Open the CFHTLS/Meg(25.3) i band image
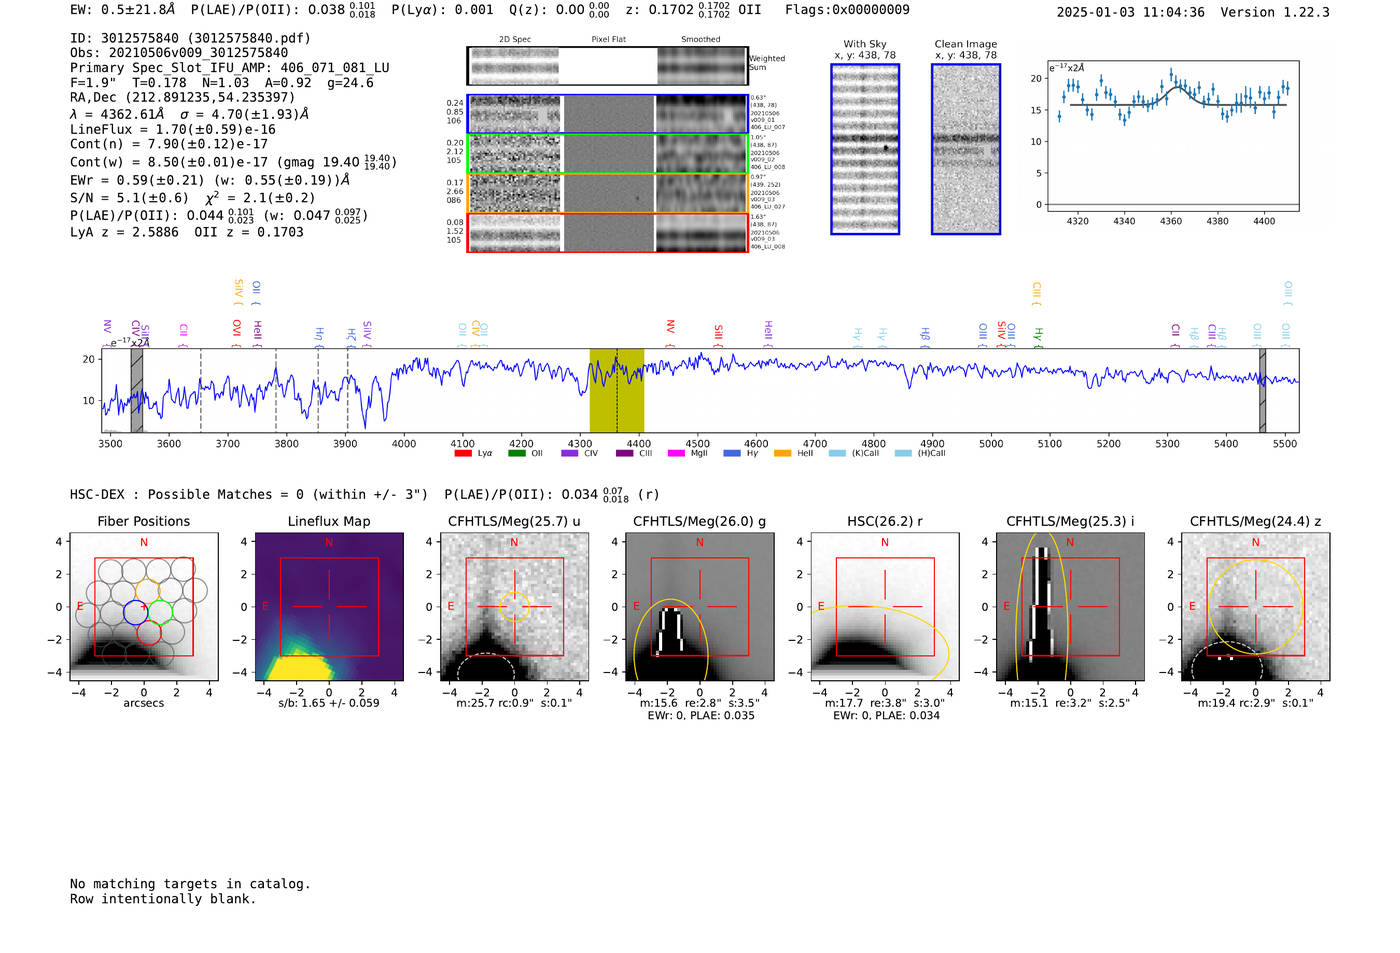The image size is (1400, 953). click(1070, 607)
